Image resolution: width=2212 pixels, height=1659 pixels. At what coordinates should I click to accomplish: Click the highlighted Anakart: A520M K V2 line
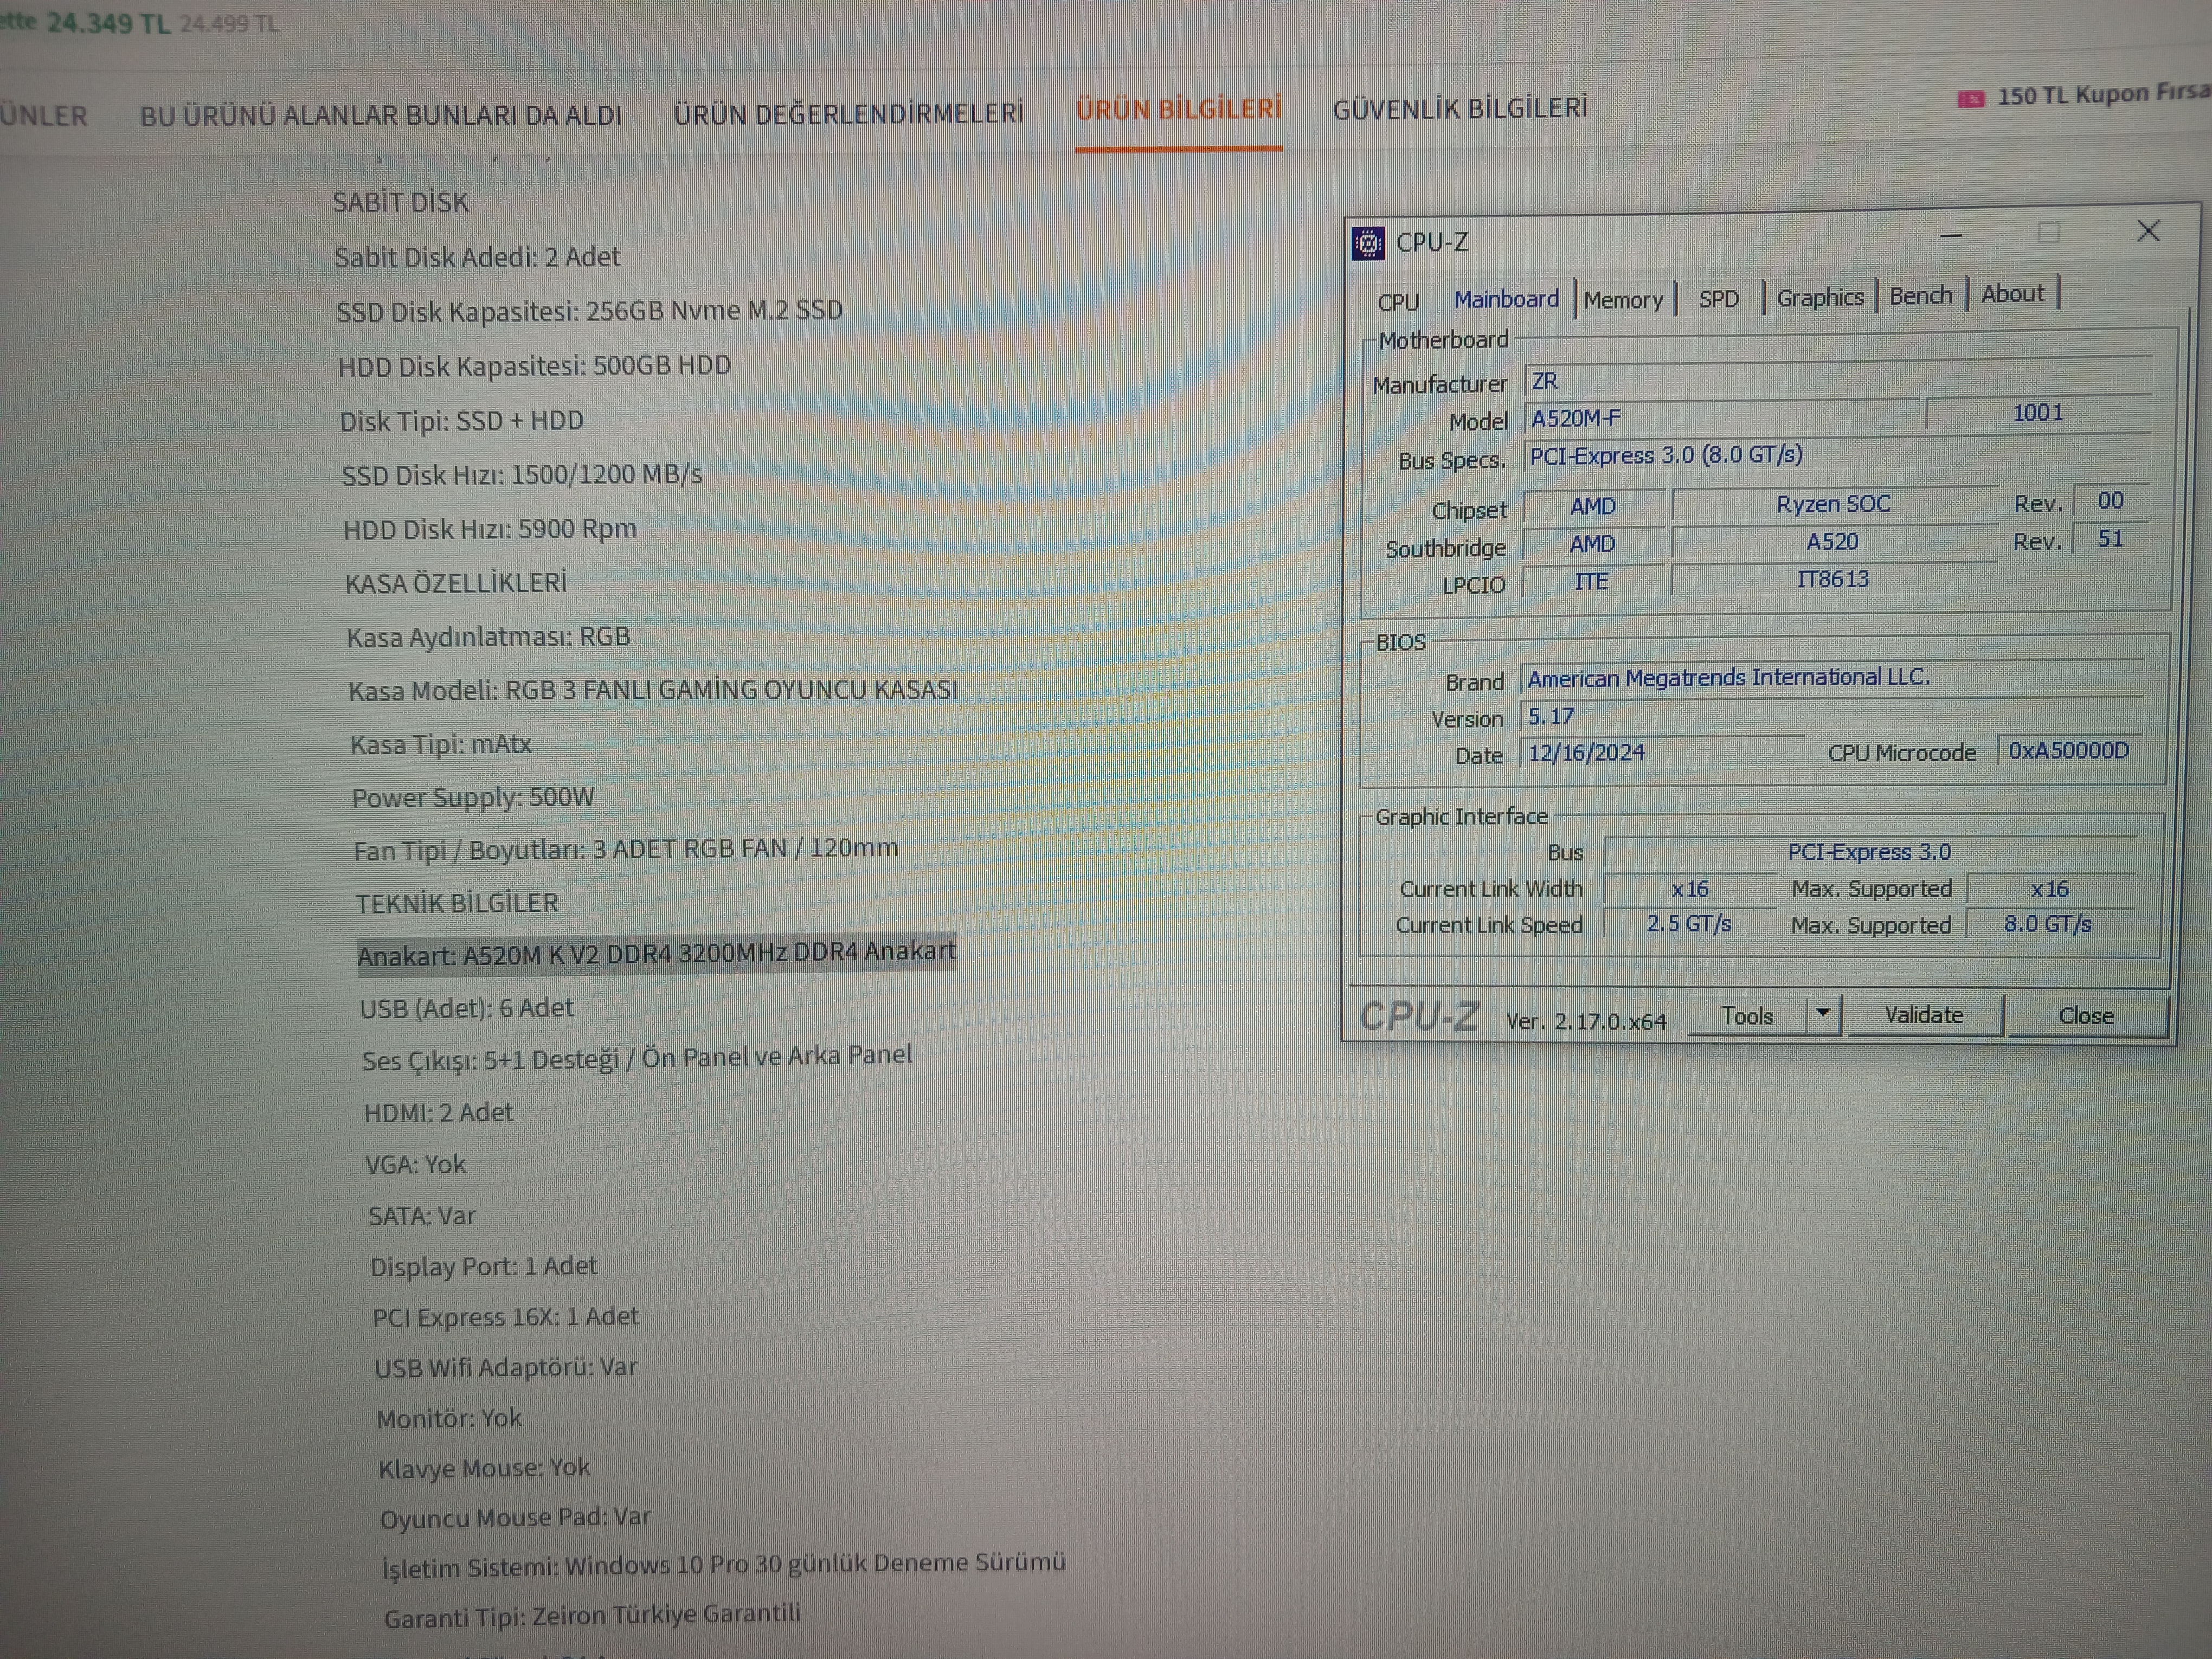point(656,953)
